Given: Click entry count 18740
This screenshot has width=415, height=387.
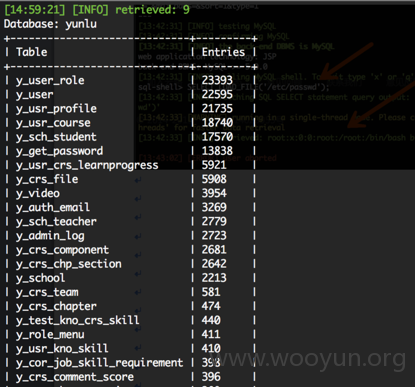Looking at the screenshot, I should pos(217,123).
